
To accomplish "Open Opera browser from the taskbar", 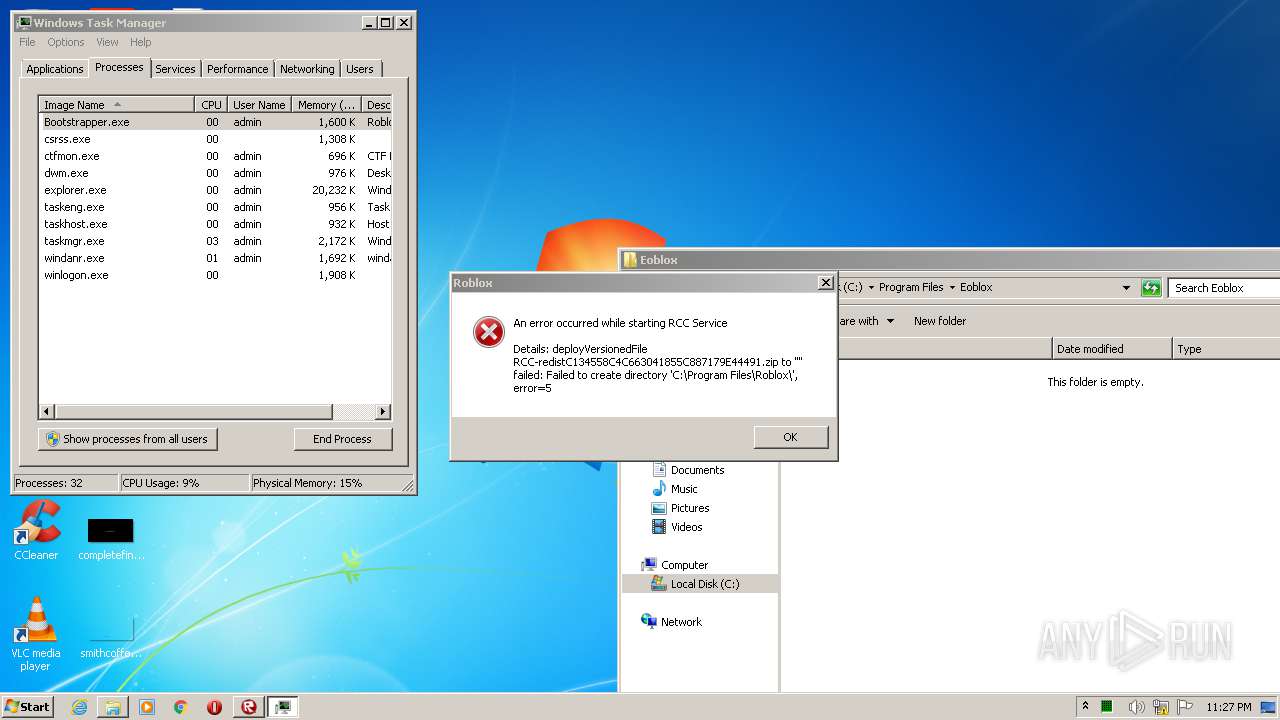I will 214,707.
